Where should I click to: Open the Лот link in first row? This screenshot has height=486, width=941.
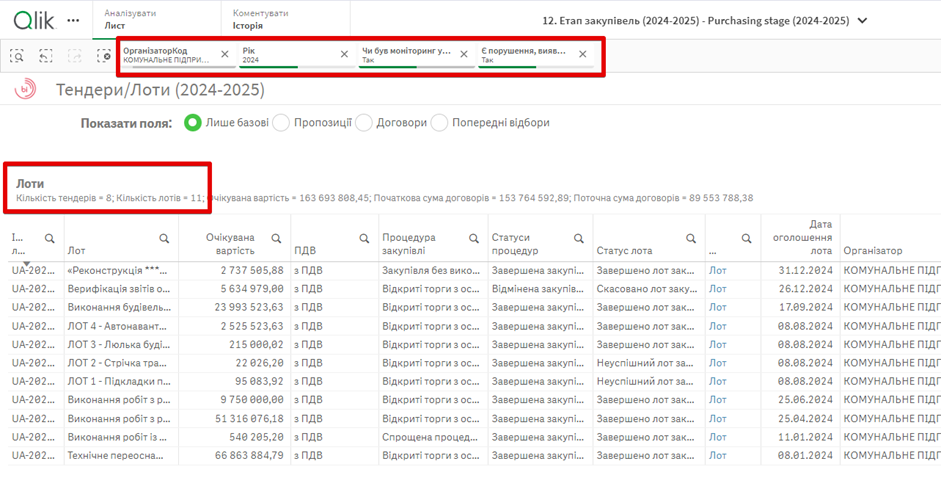[x=718, y=270]
